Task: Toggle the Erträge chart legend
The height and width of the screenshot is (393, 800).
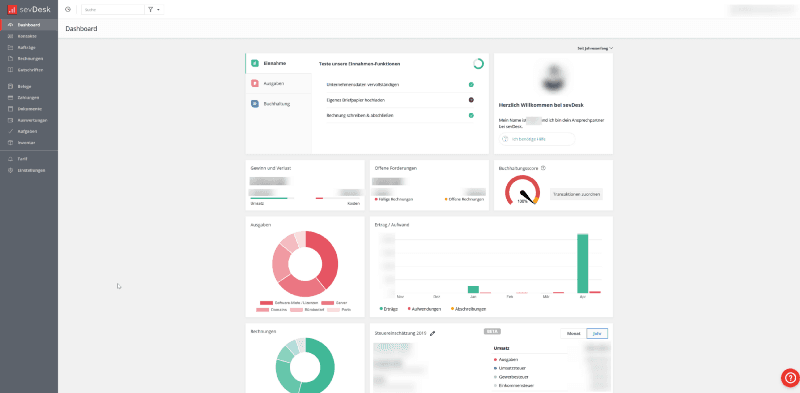Action: coord(389,309)
